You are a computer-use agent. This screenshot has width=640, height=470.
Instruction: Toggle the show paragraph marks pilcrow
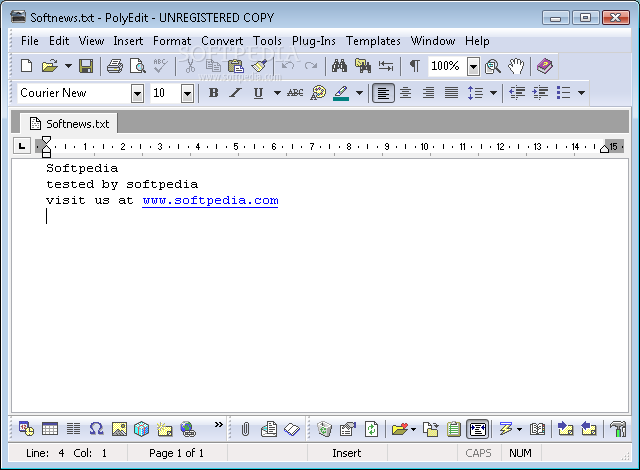pos(415,66)
